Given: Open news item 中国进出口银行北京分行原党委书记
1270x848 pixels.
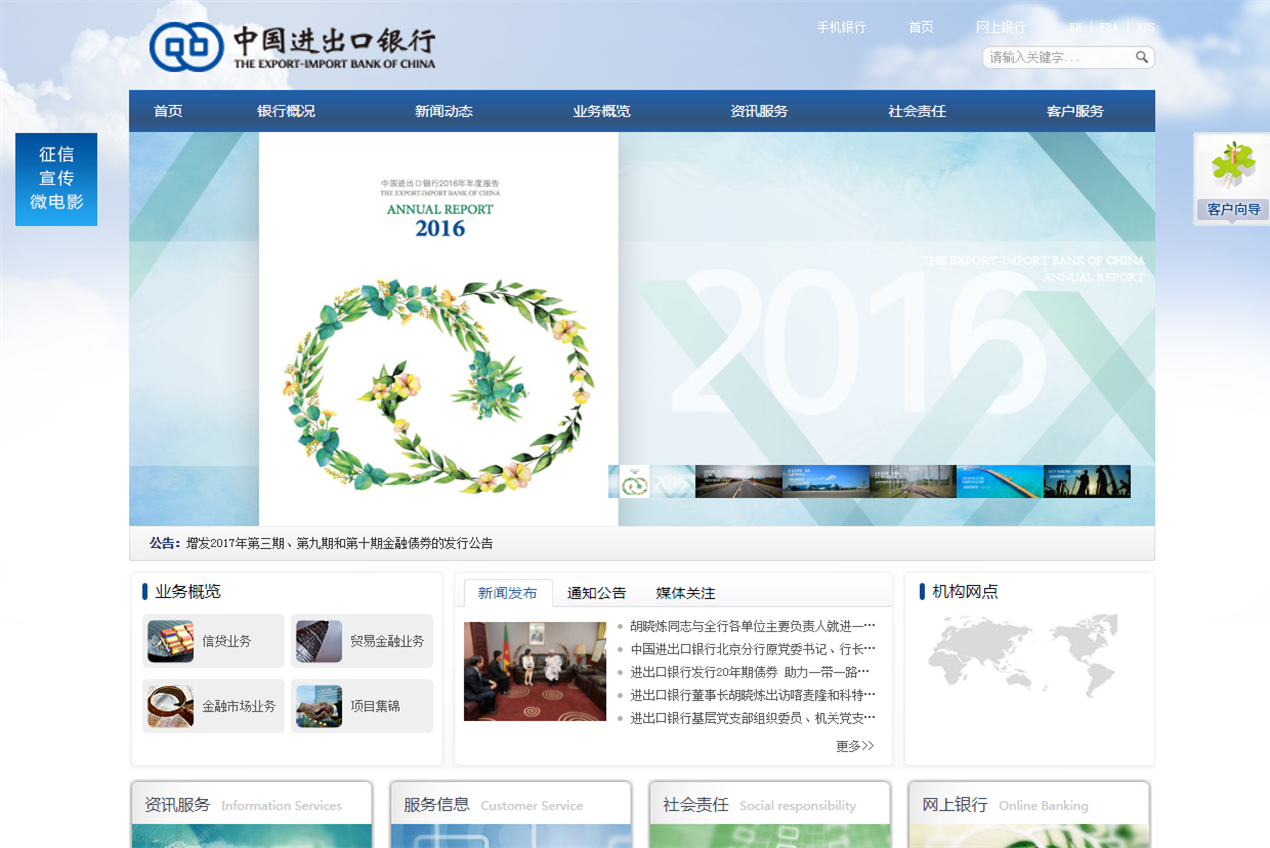Looking at the screenshot, I should point(753,649).
